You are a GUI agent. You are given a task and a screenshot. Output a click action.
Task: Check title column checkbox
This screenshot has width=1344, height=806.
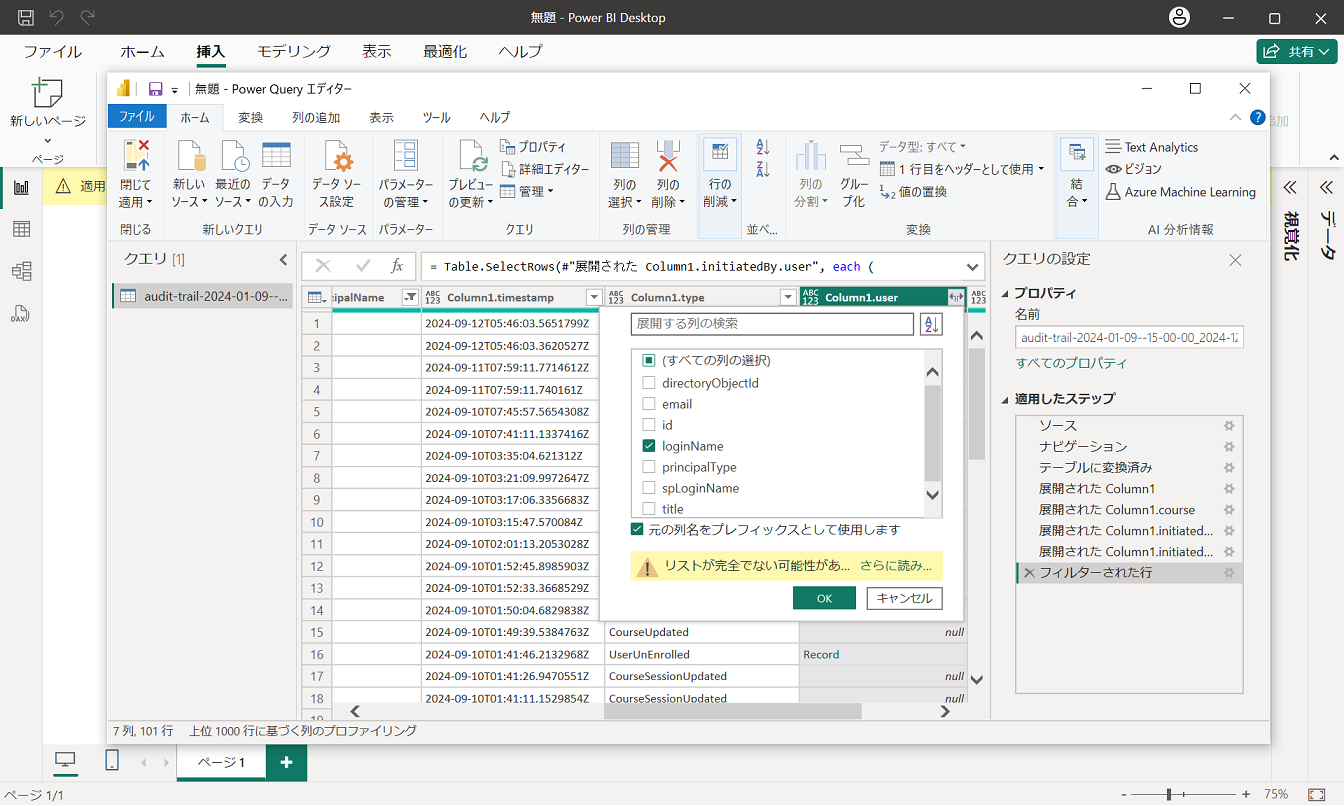pyautogui.click(x=648, y=509)
